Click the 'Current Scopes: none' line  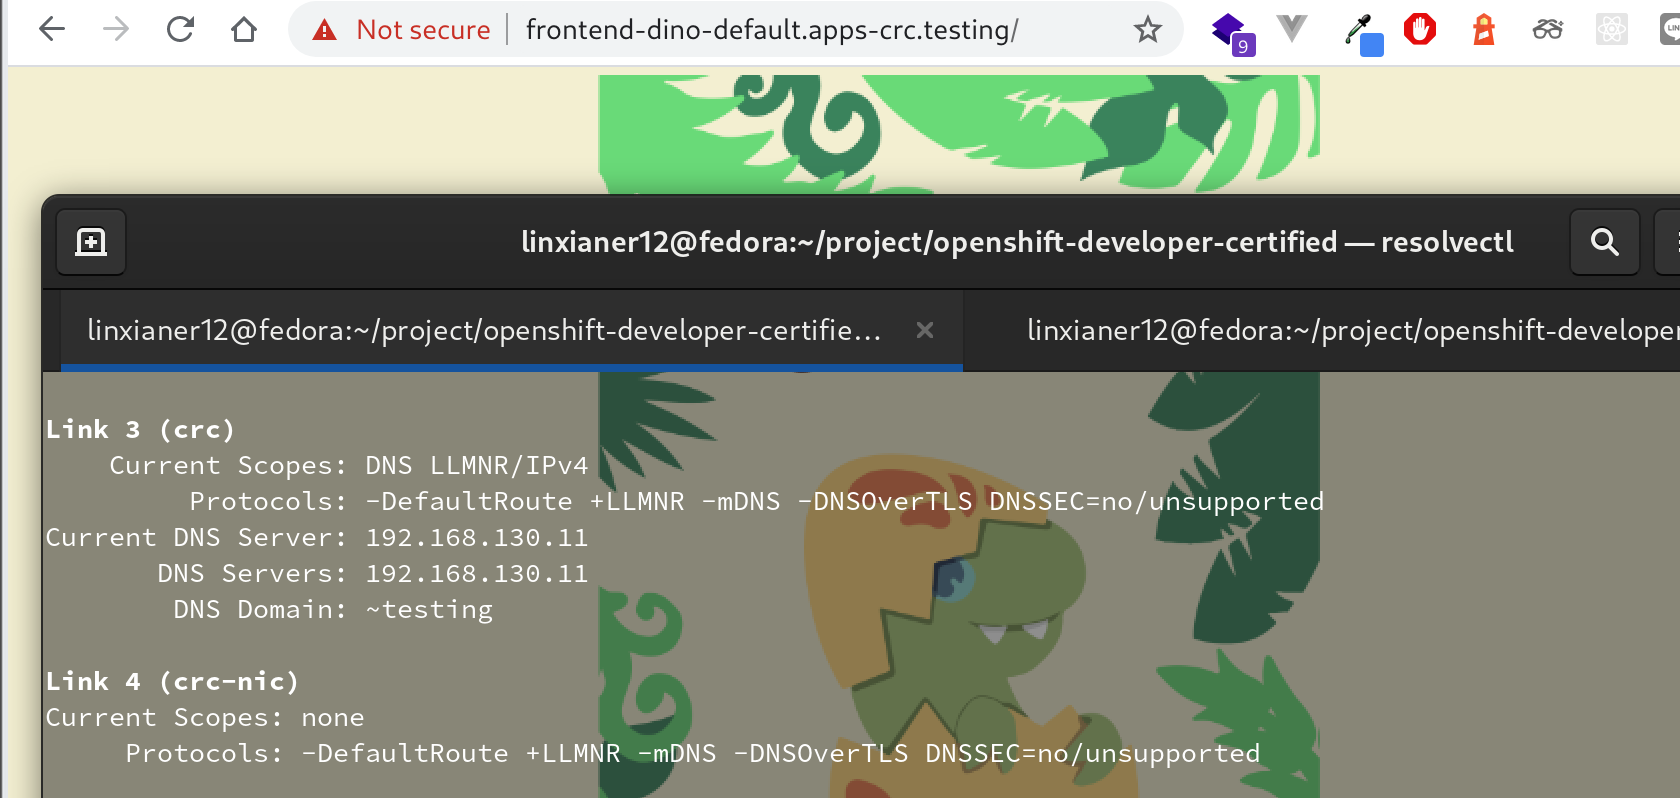pos(204,718)
